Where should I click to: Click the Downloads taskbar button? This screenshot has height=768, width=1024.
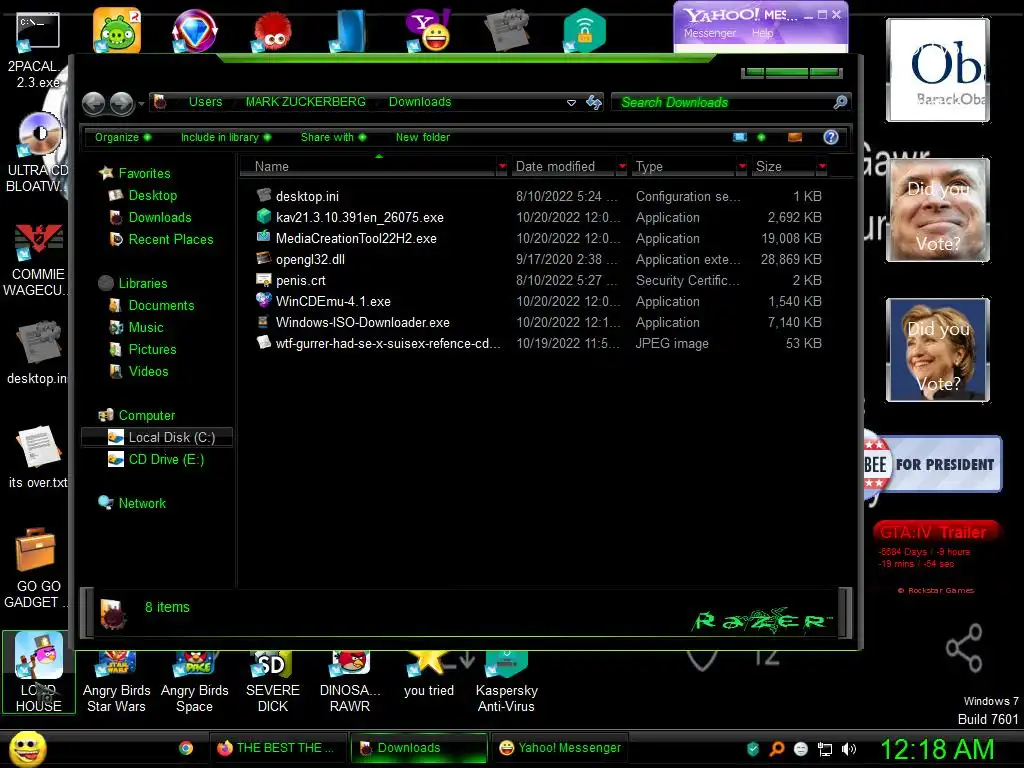(419, 748)
